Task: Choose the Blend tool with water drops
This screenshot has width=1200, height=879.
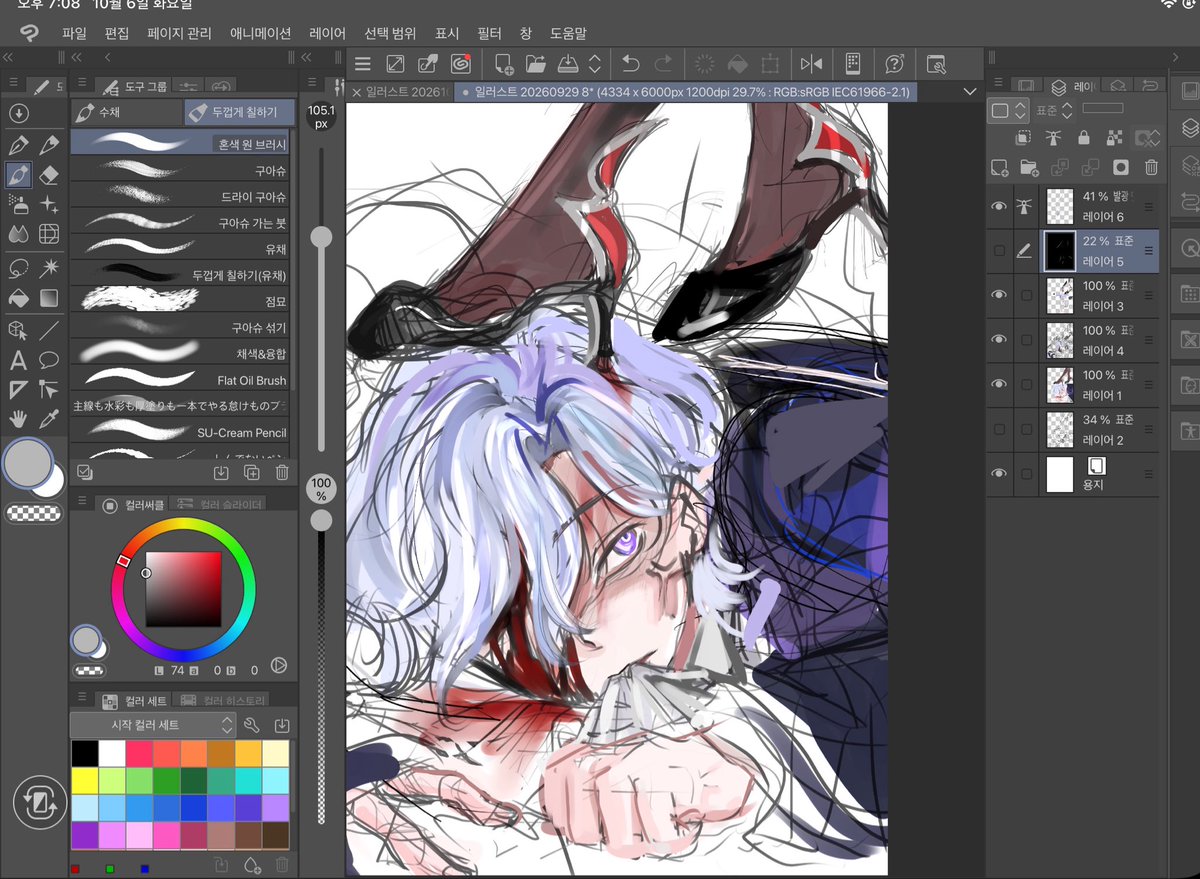Action: 17,235
